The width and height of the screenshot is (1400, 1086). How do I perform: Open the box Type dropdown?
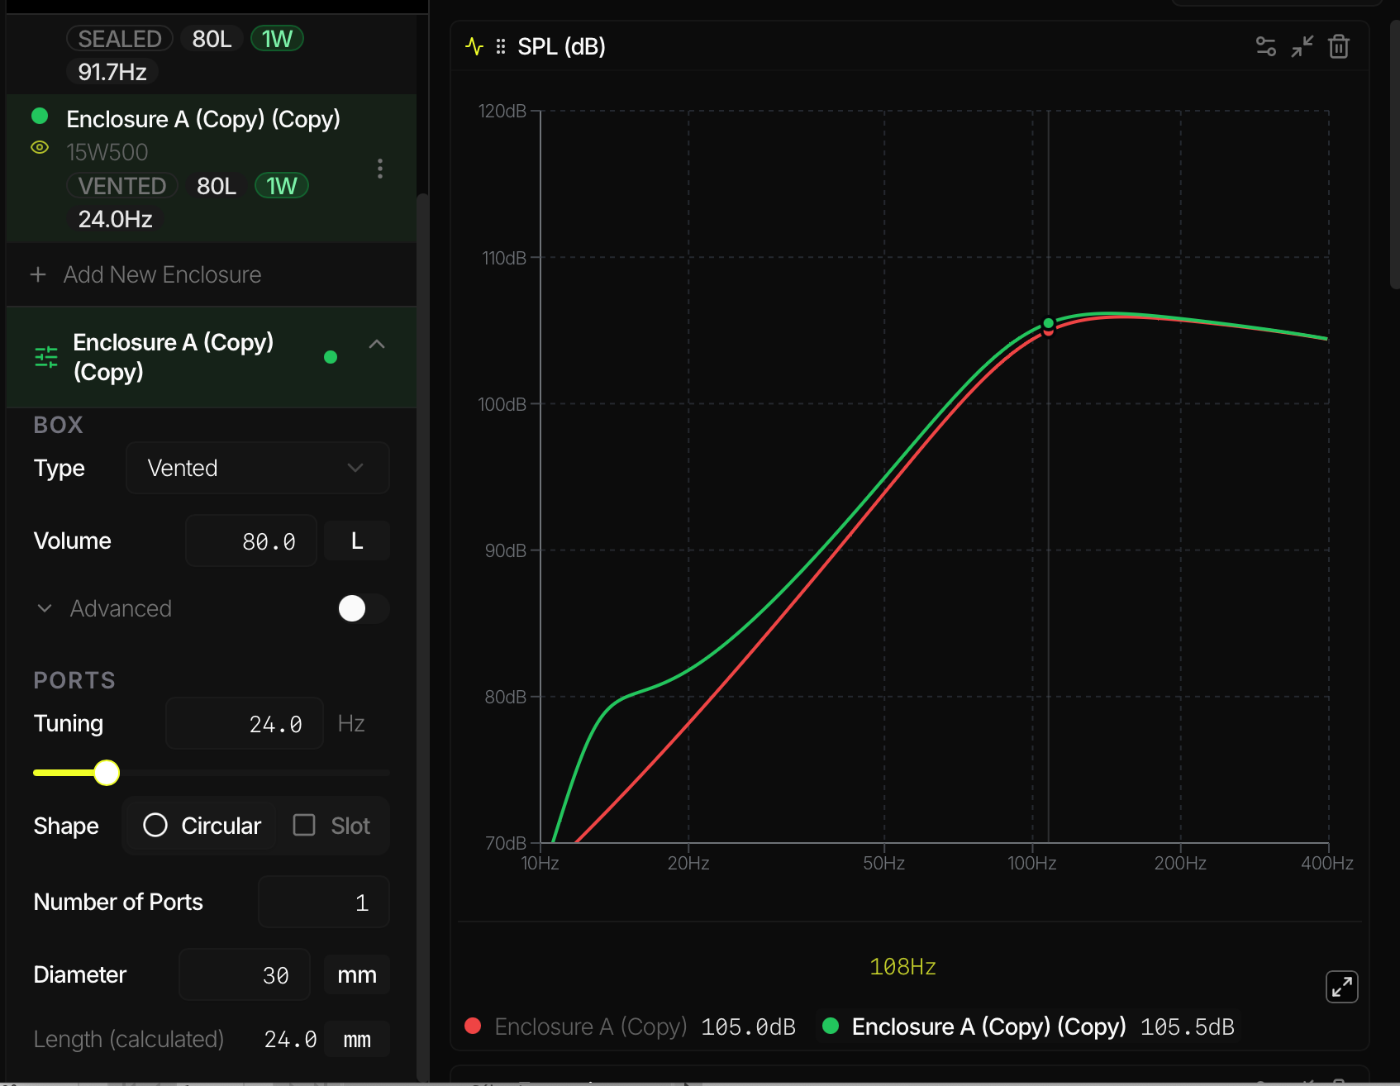coord(257,468)
